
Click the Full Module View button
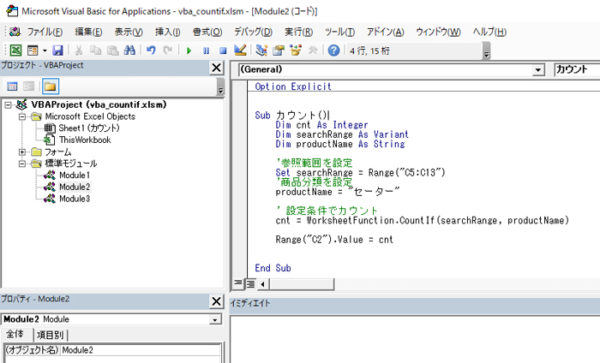click(250, 284)
